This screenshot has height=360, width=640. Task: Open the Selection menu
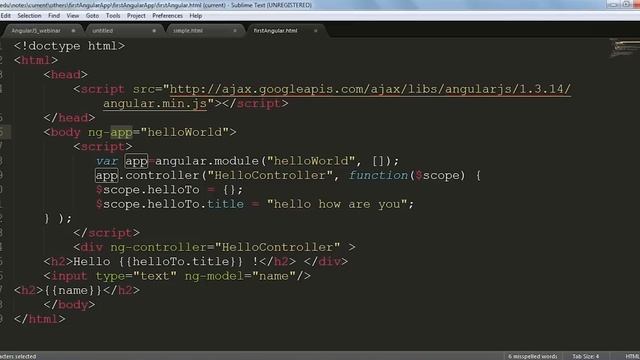point(29,16)
